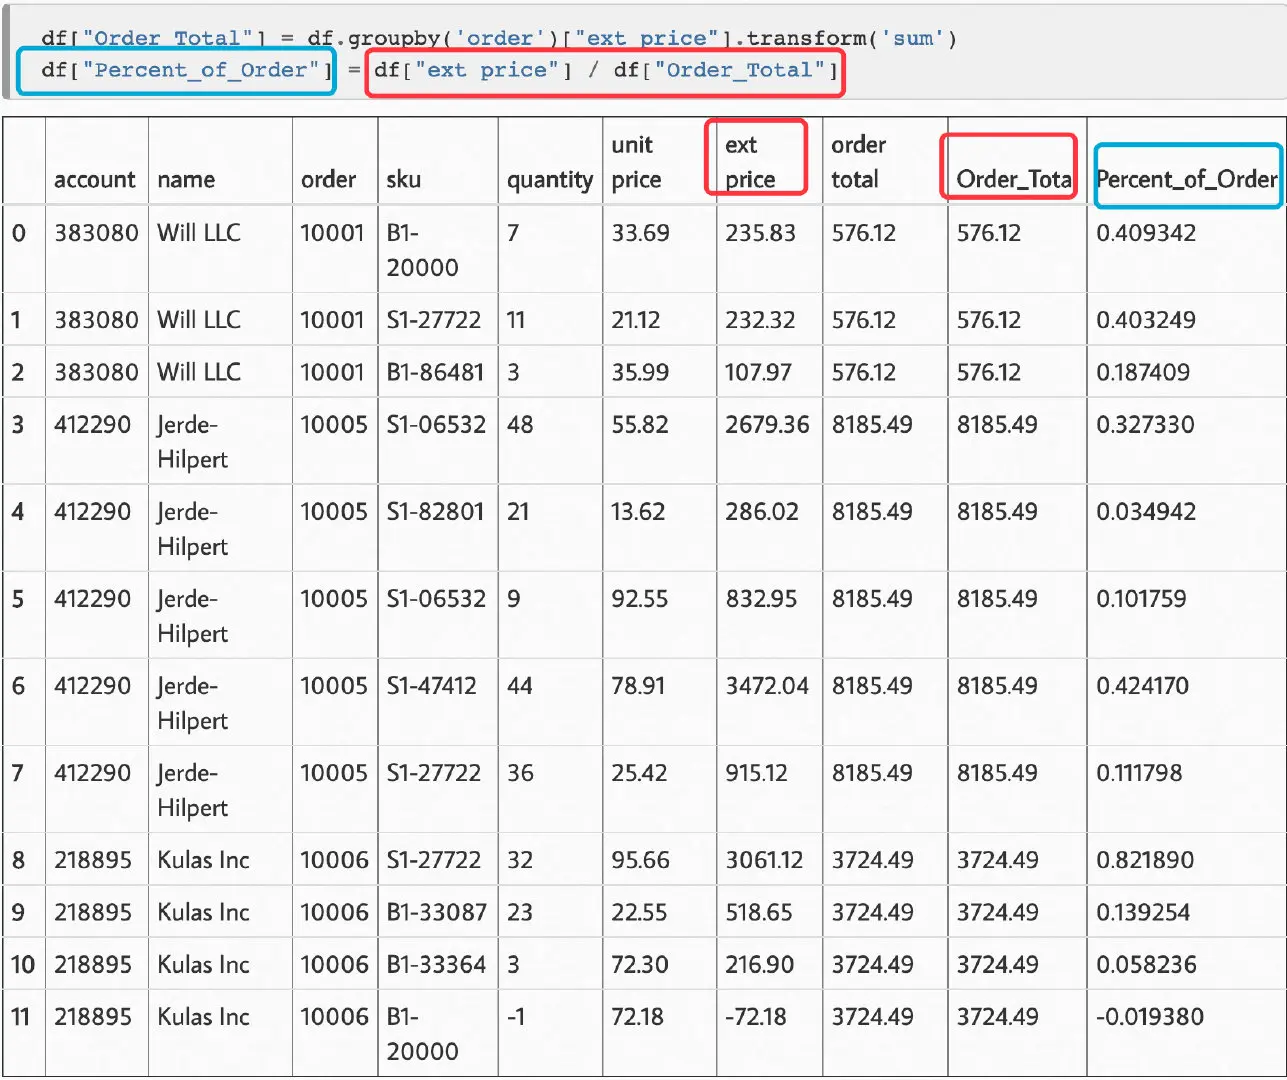This screenshot has width=1287, height=1080.
Task: Click the Percent_of_Order value 0.821890
Action: click(x=1145, y=859)
